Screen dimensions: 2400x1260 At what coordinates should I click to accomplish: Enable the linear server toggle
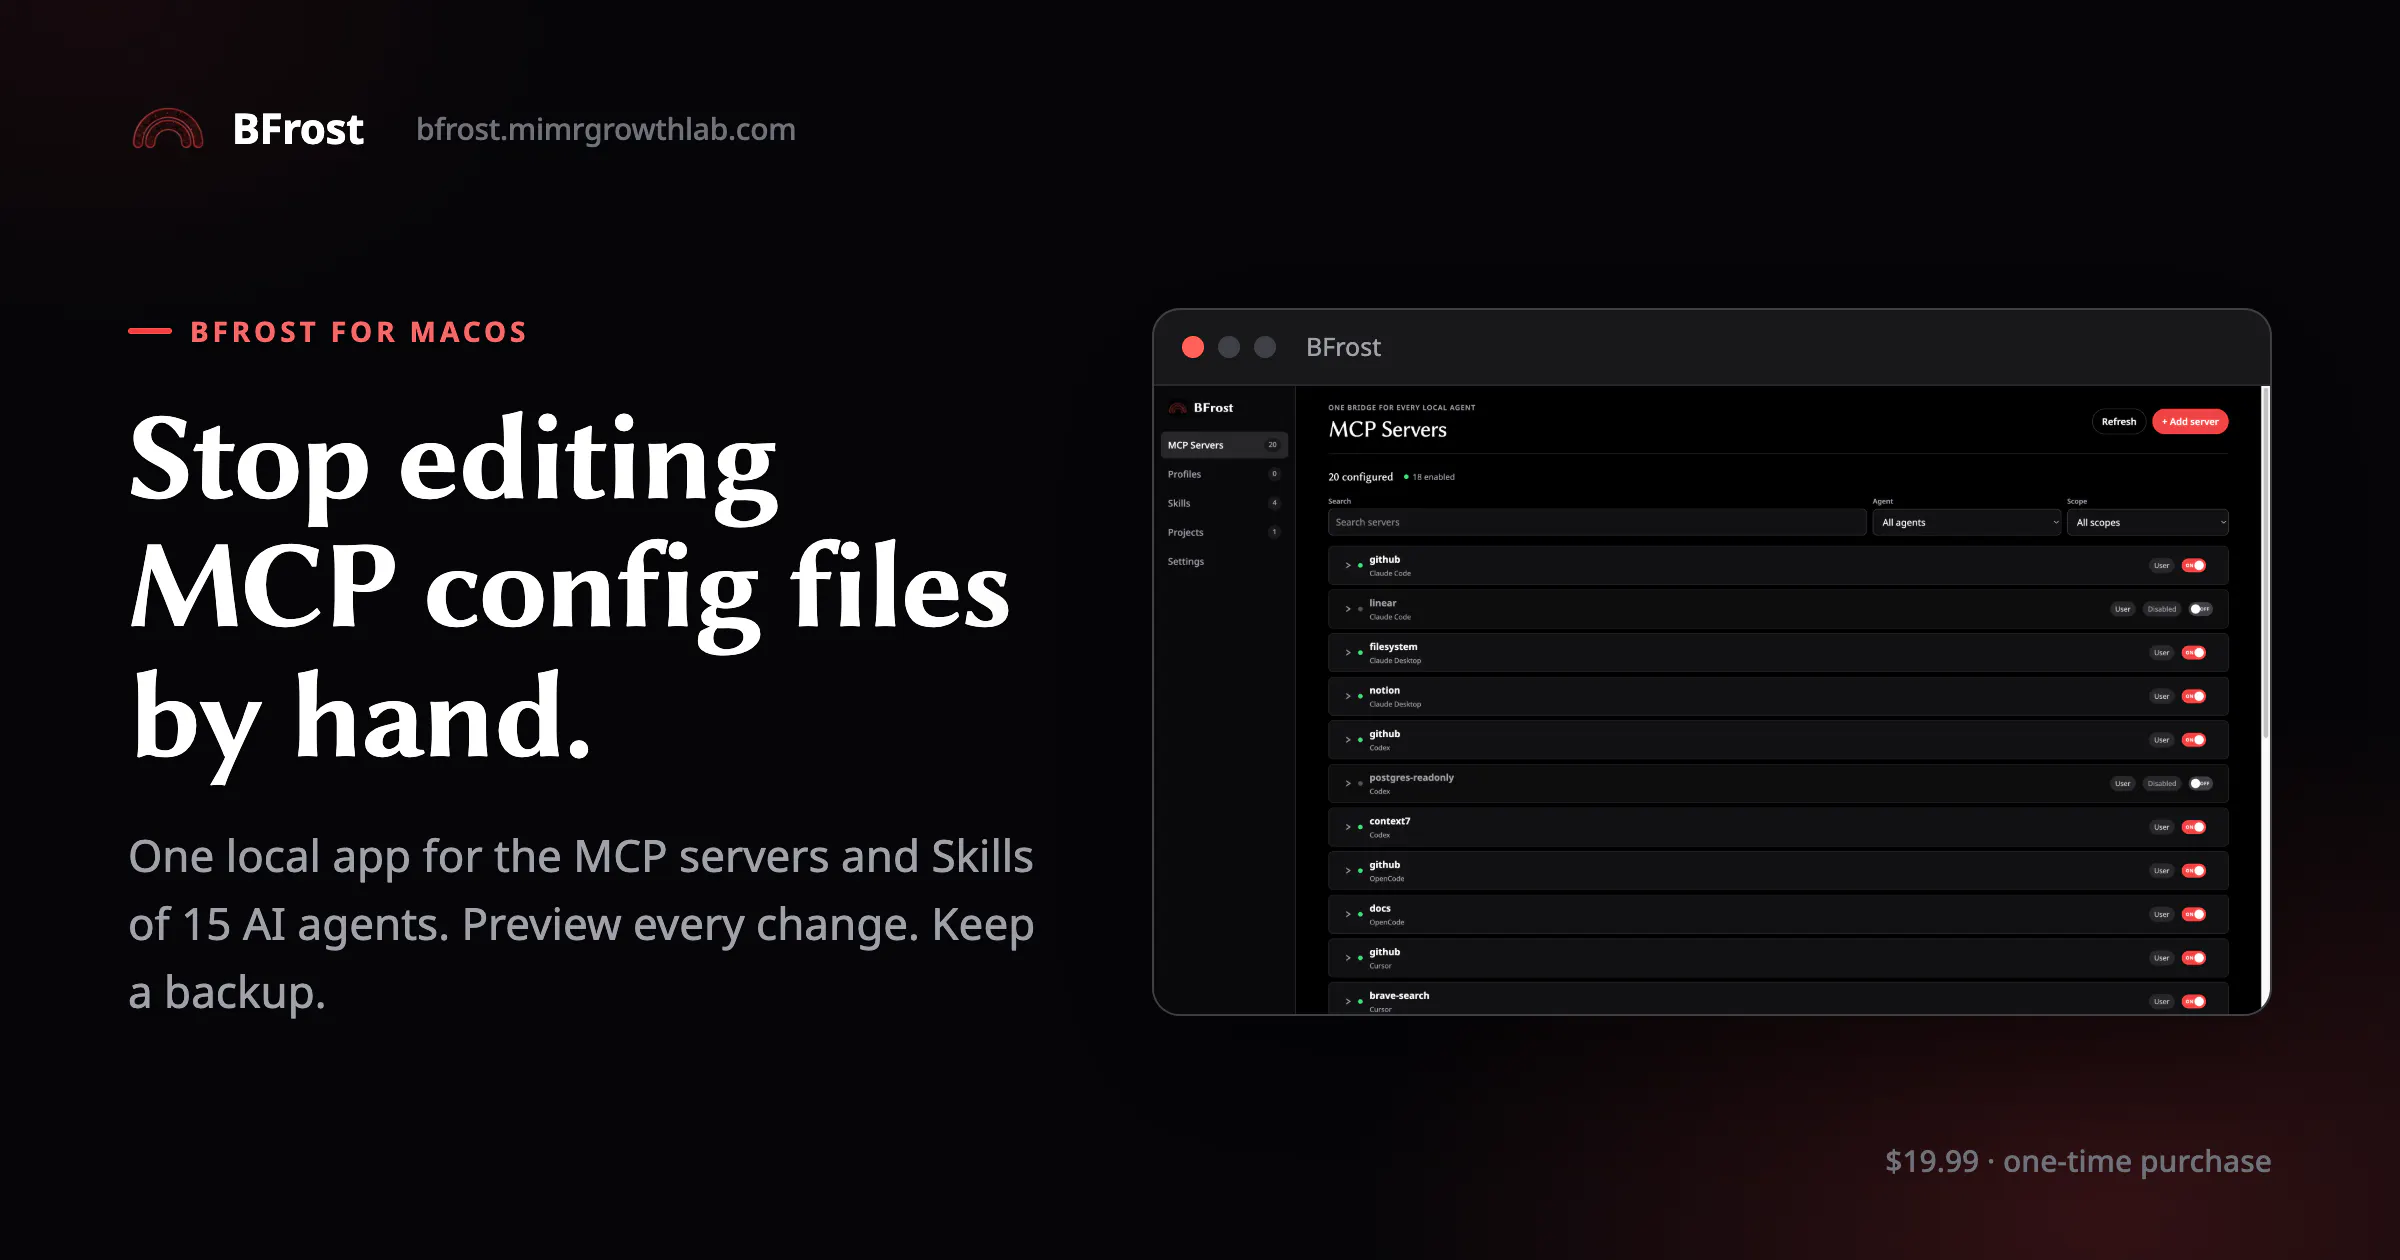[2200, 609]
